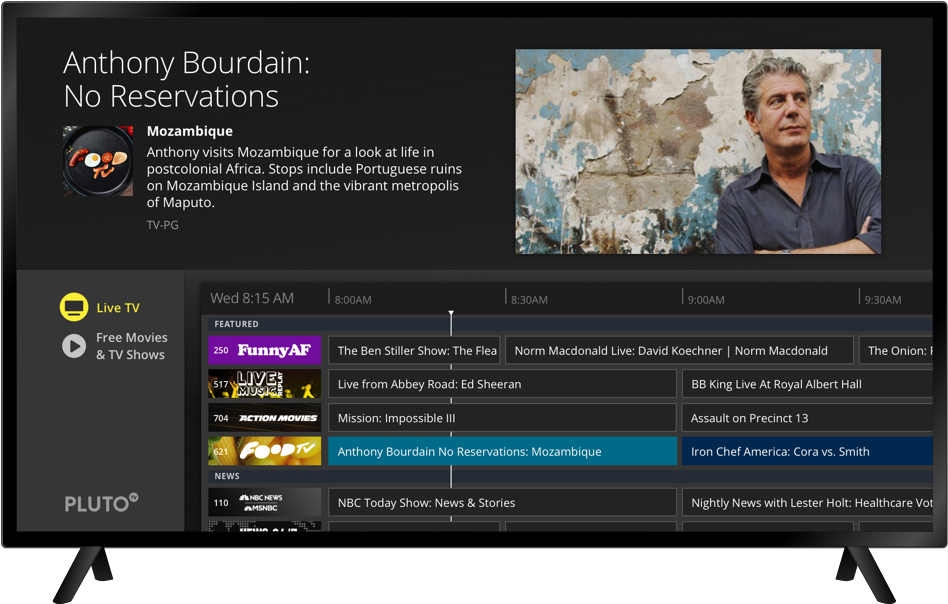Open Free Movies & TV Shows menu label

coord(131,346)
